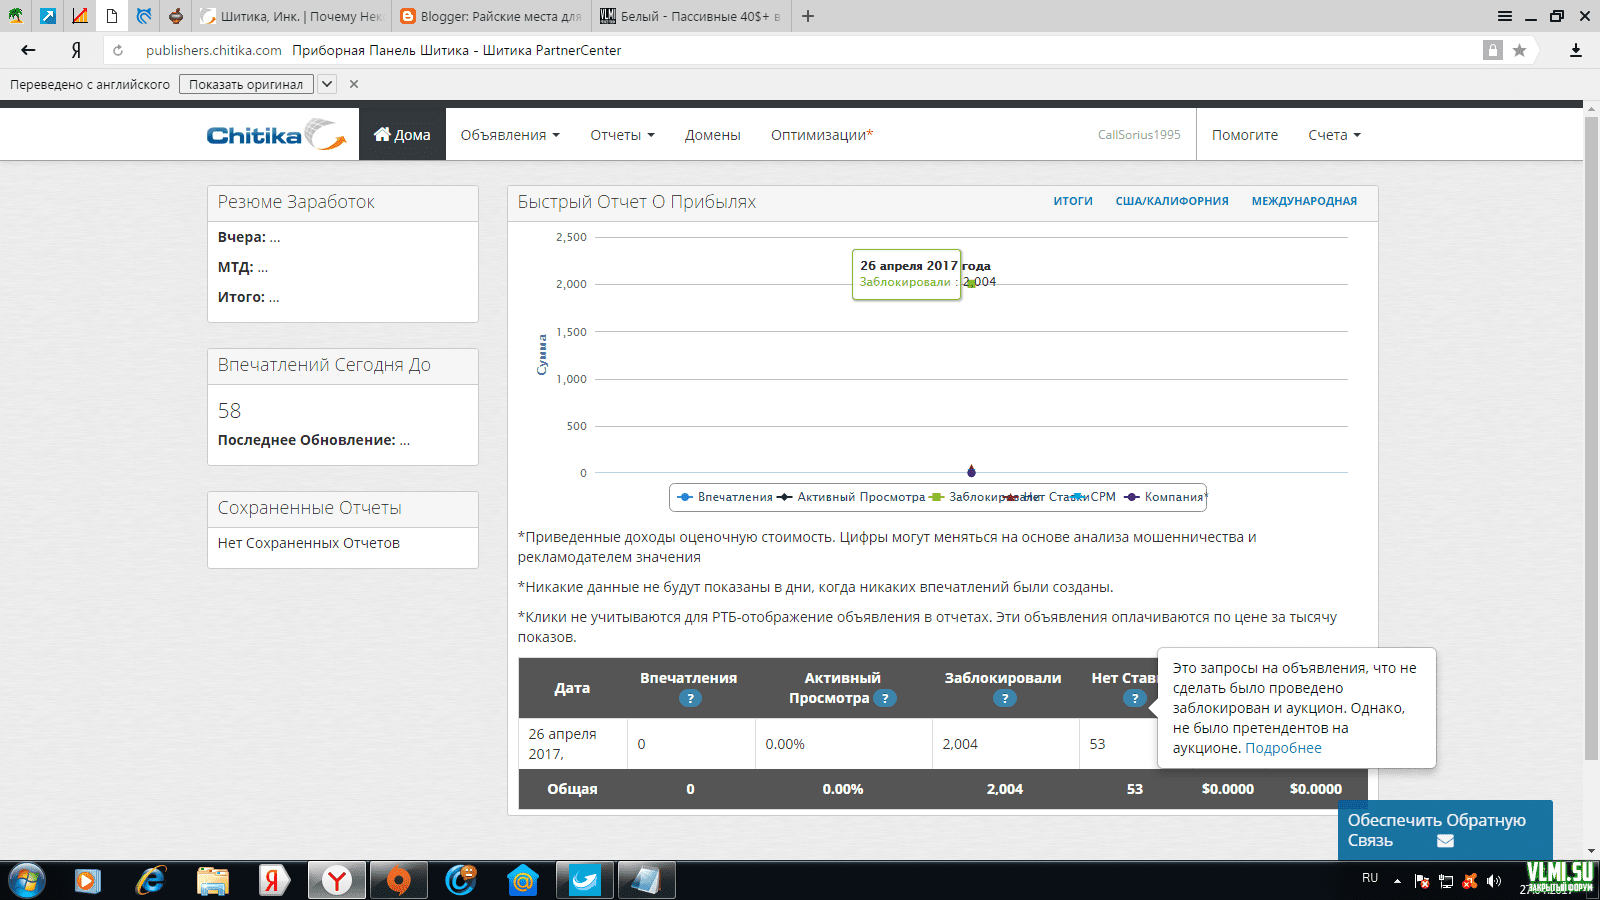Expand the Отчеты dropdown menu
Image resolution: width=1600 pixels, height=900 pixels.
tap(621, 135)
